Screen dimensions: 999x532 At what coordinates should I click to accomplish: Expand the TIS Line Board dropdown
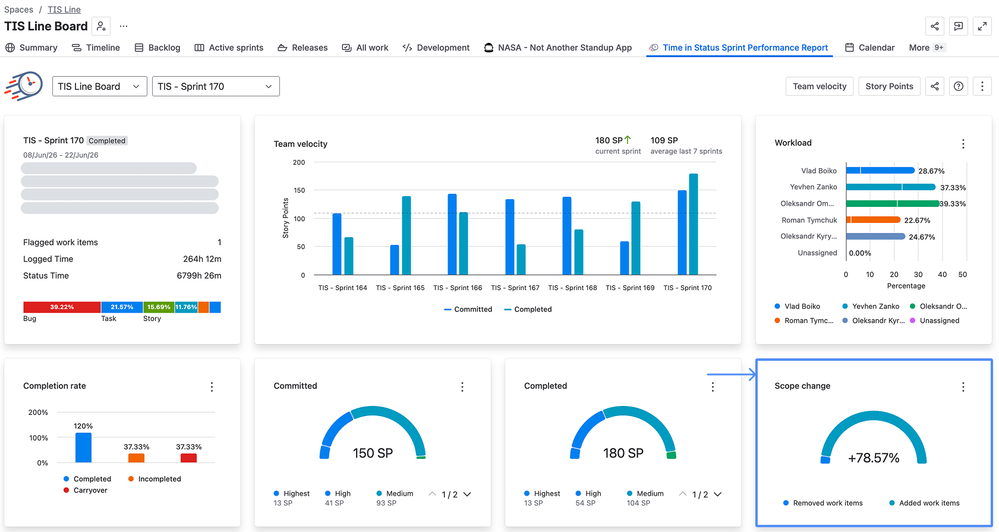(x=99, y=87)
